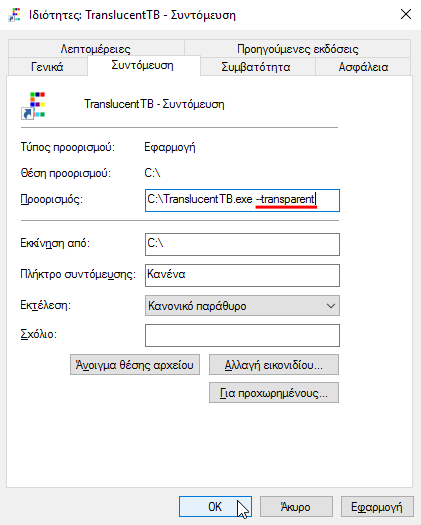Open the Συμβατότητα tab
This screenshot has height=525, width=421.
256,67
